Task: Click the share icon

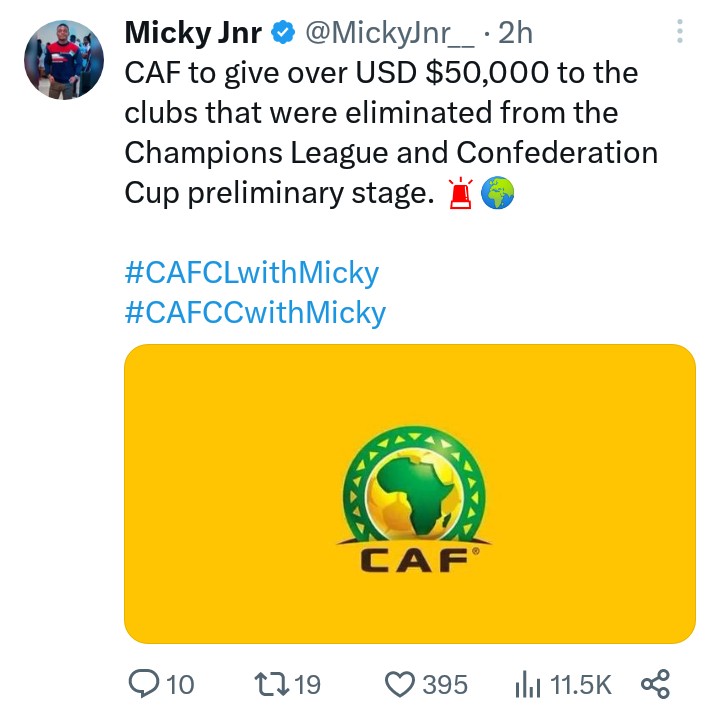Action: point(654,684)
